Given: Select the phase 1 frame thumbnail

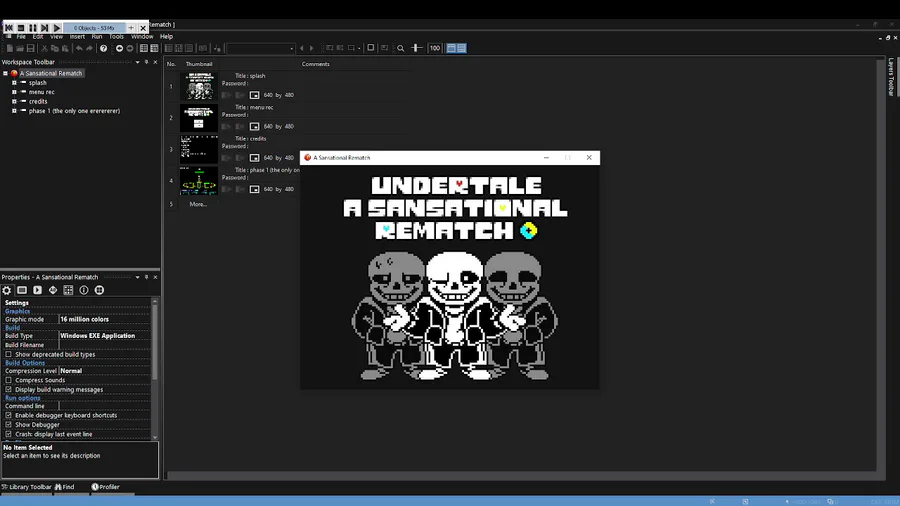Looking at the screenshot, I should [x=199, y=181].
